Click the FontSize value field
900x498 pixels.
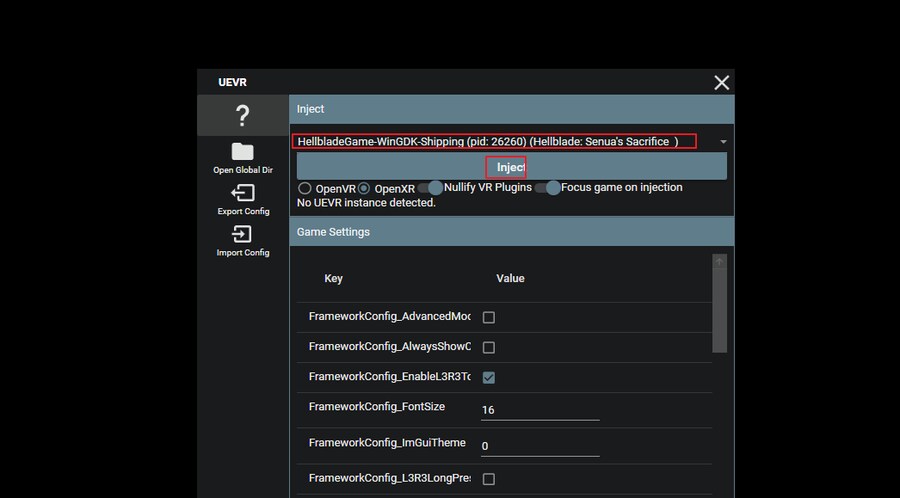tap(539, 409)
